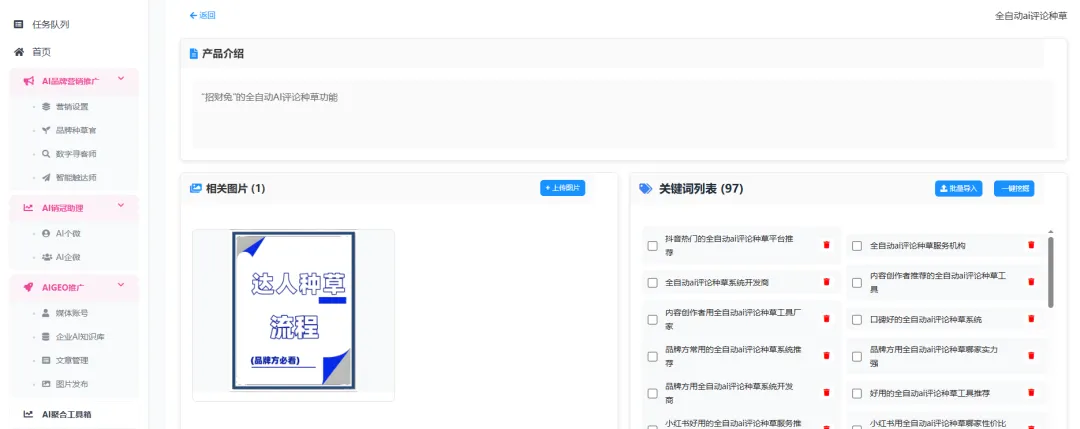Check keyword 内容创作者用全自动ai评论种草工具厂家
The image size is (1080, 429).
pyautogui.click(x=652, y=320)
